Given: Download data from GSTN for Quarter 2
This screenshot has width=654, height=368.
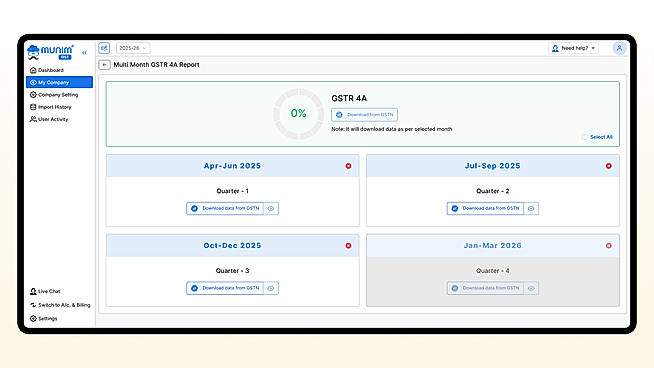Looking at the screenshot, I should click(x=485, y=208).
